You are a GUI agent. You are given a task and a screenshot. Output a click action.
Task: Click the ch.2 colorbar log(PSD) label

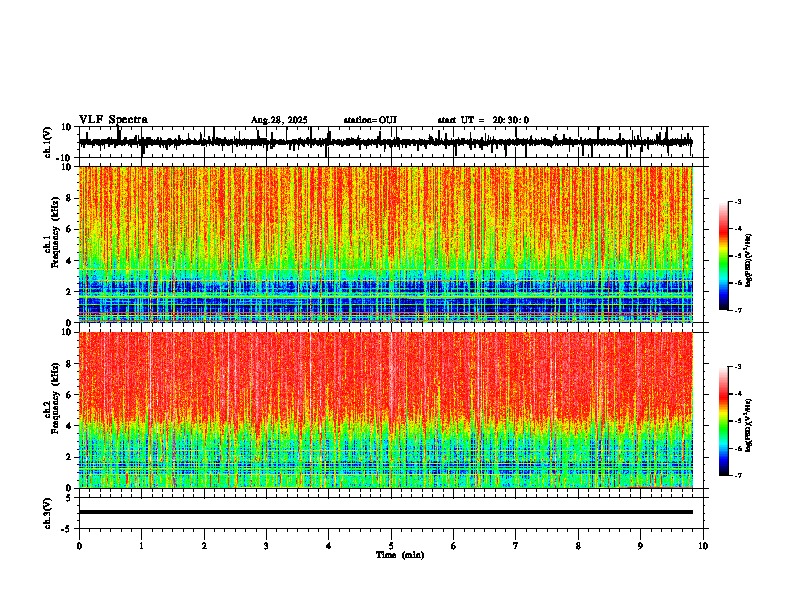[749, 425]
